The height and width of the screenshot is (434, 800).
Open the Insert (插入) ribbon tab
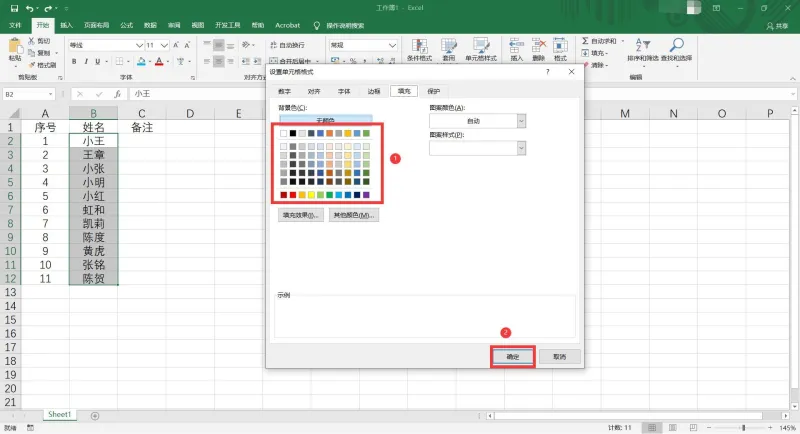pos(66,25)
